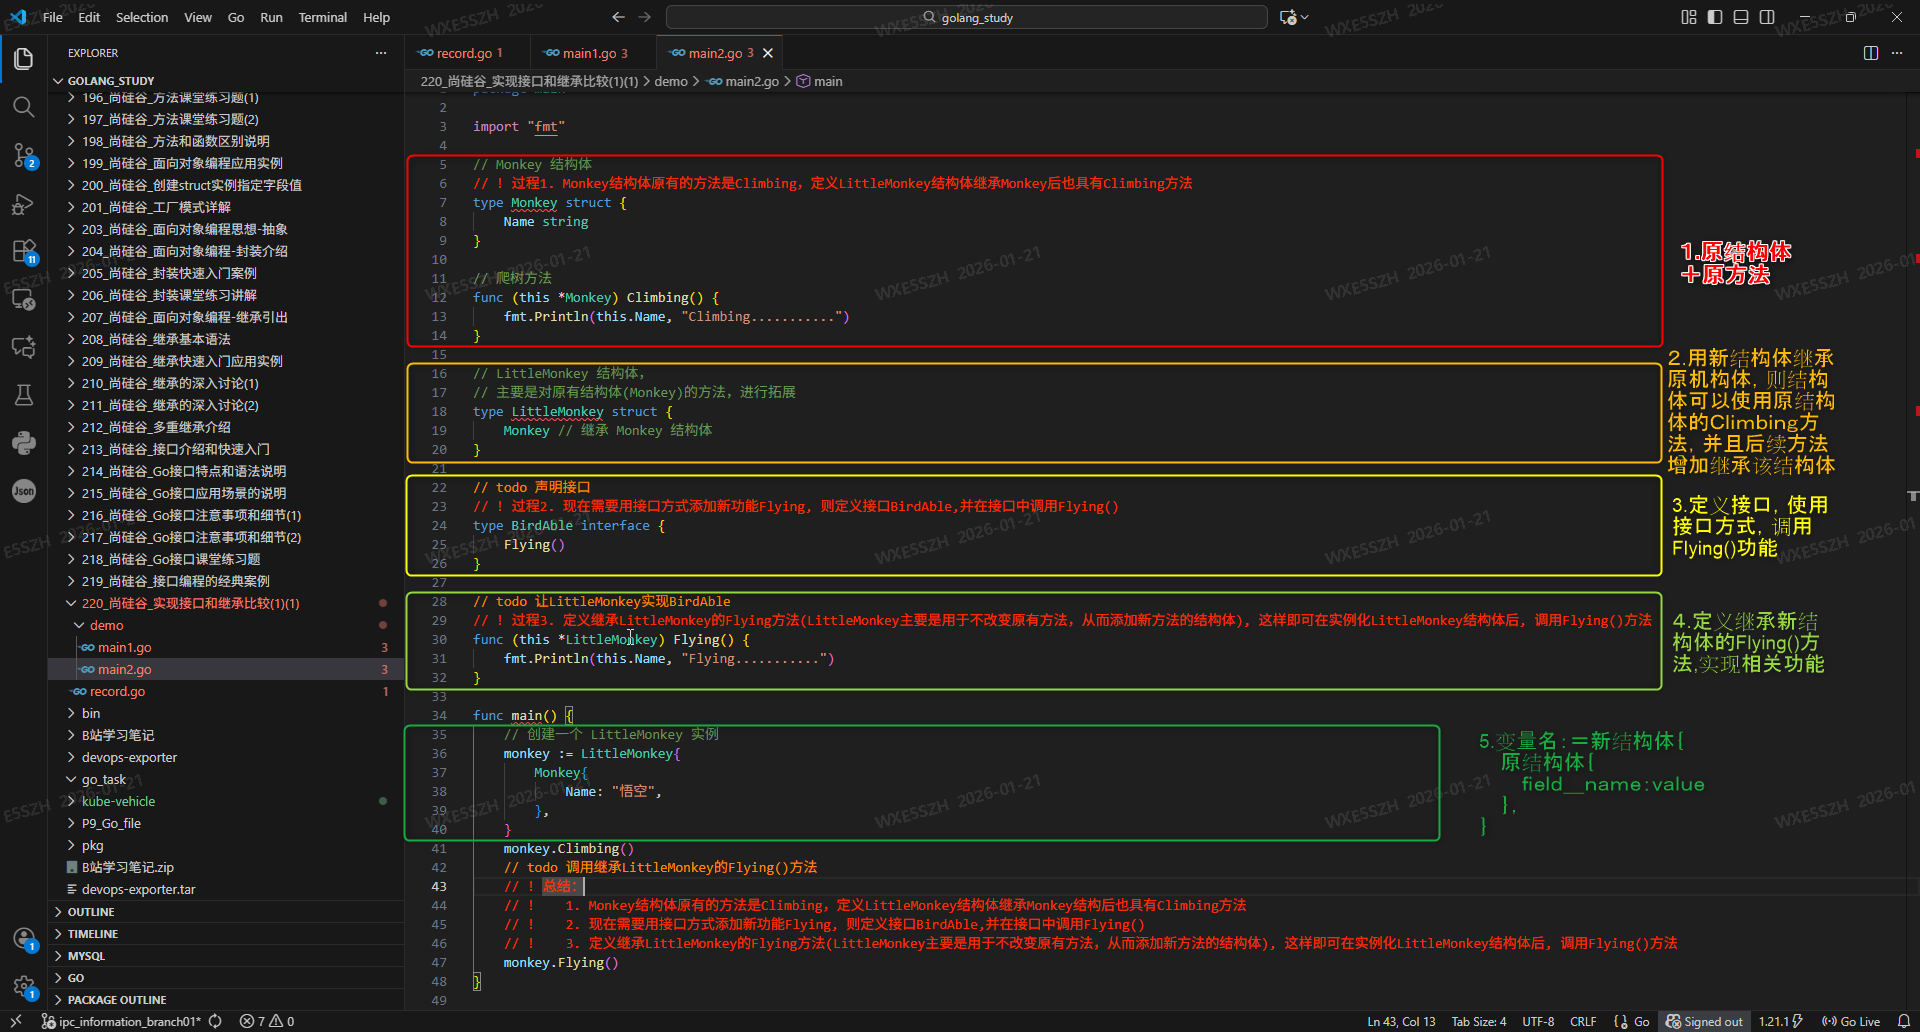The height and width of the screenshot is (1032, 1920).
Task: Change the Tab Size: 4 setting
Action: point(1479,1021)
